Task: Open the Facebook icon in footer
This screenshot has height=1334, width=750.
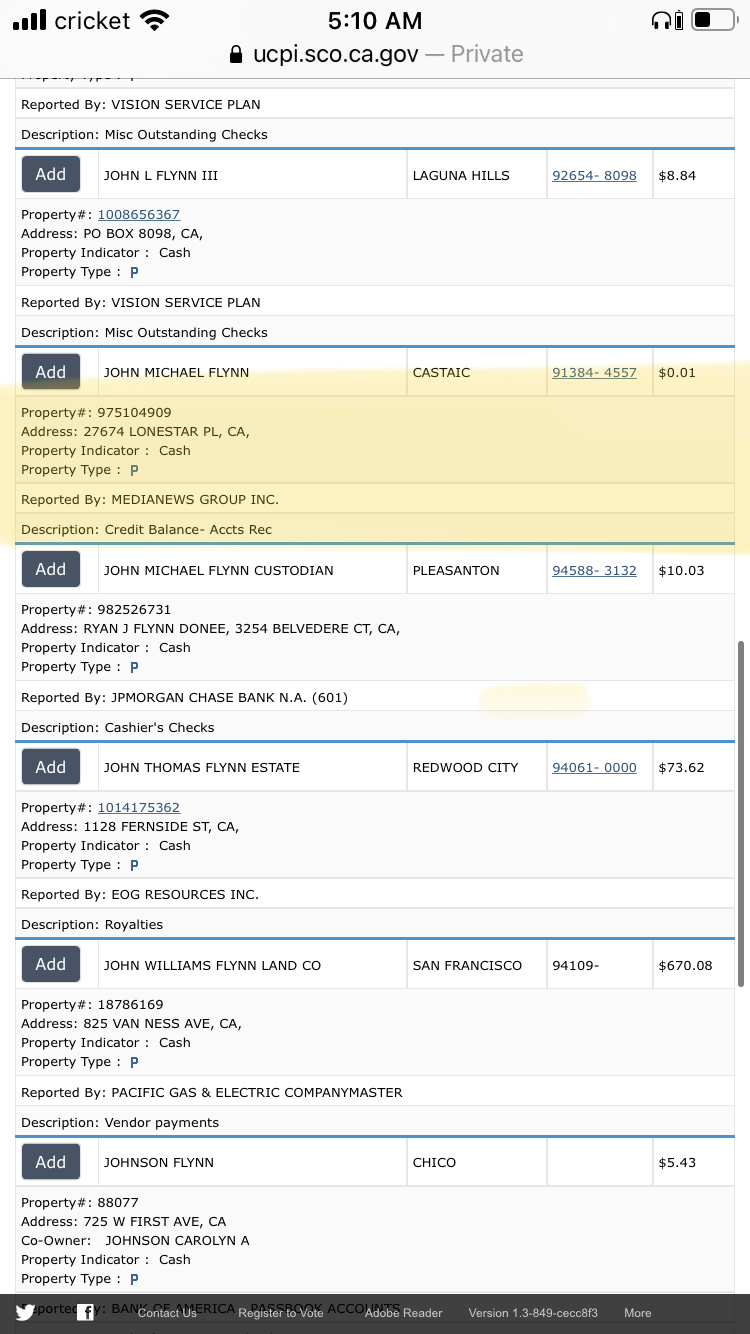Action: coord(86,1313)
